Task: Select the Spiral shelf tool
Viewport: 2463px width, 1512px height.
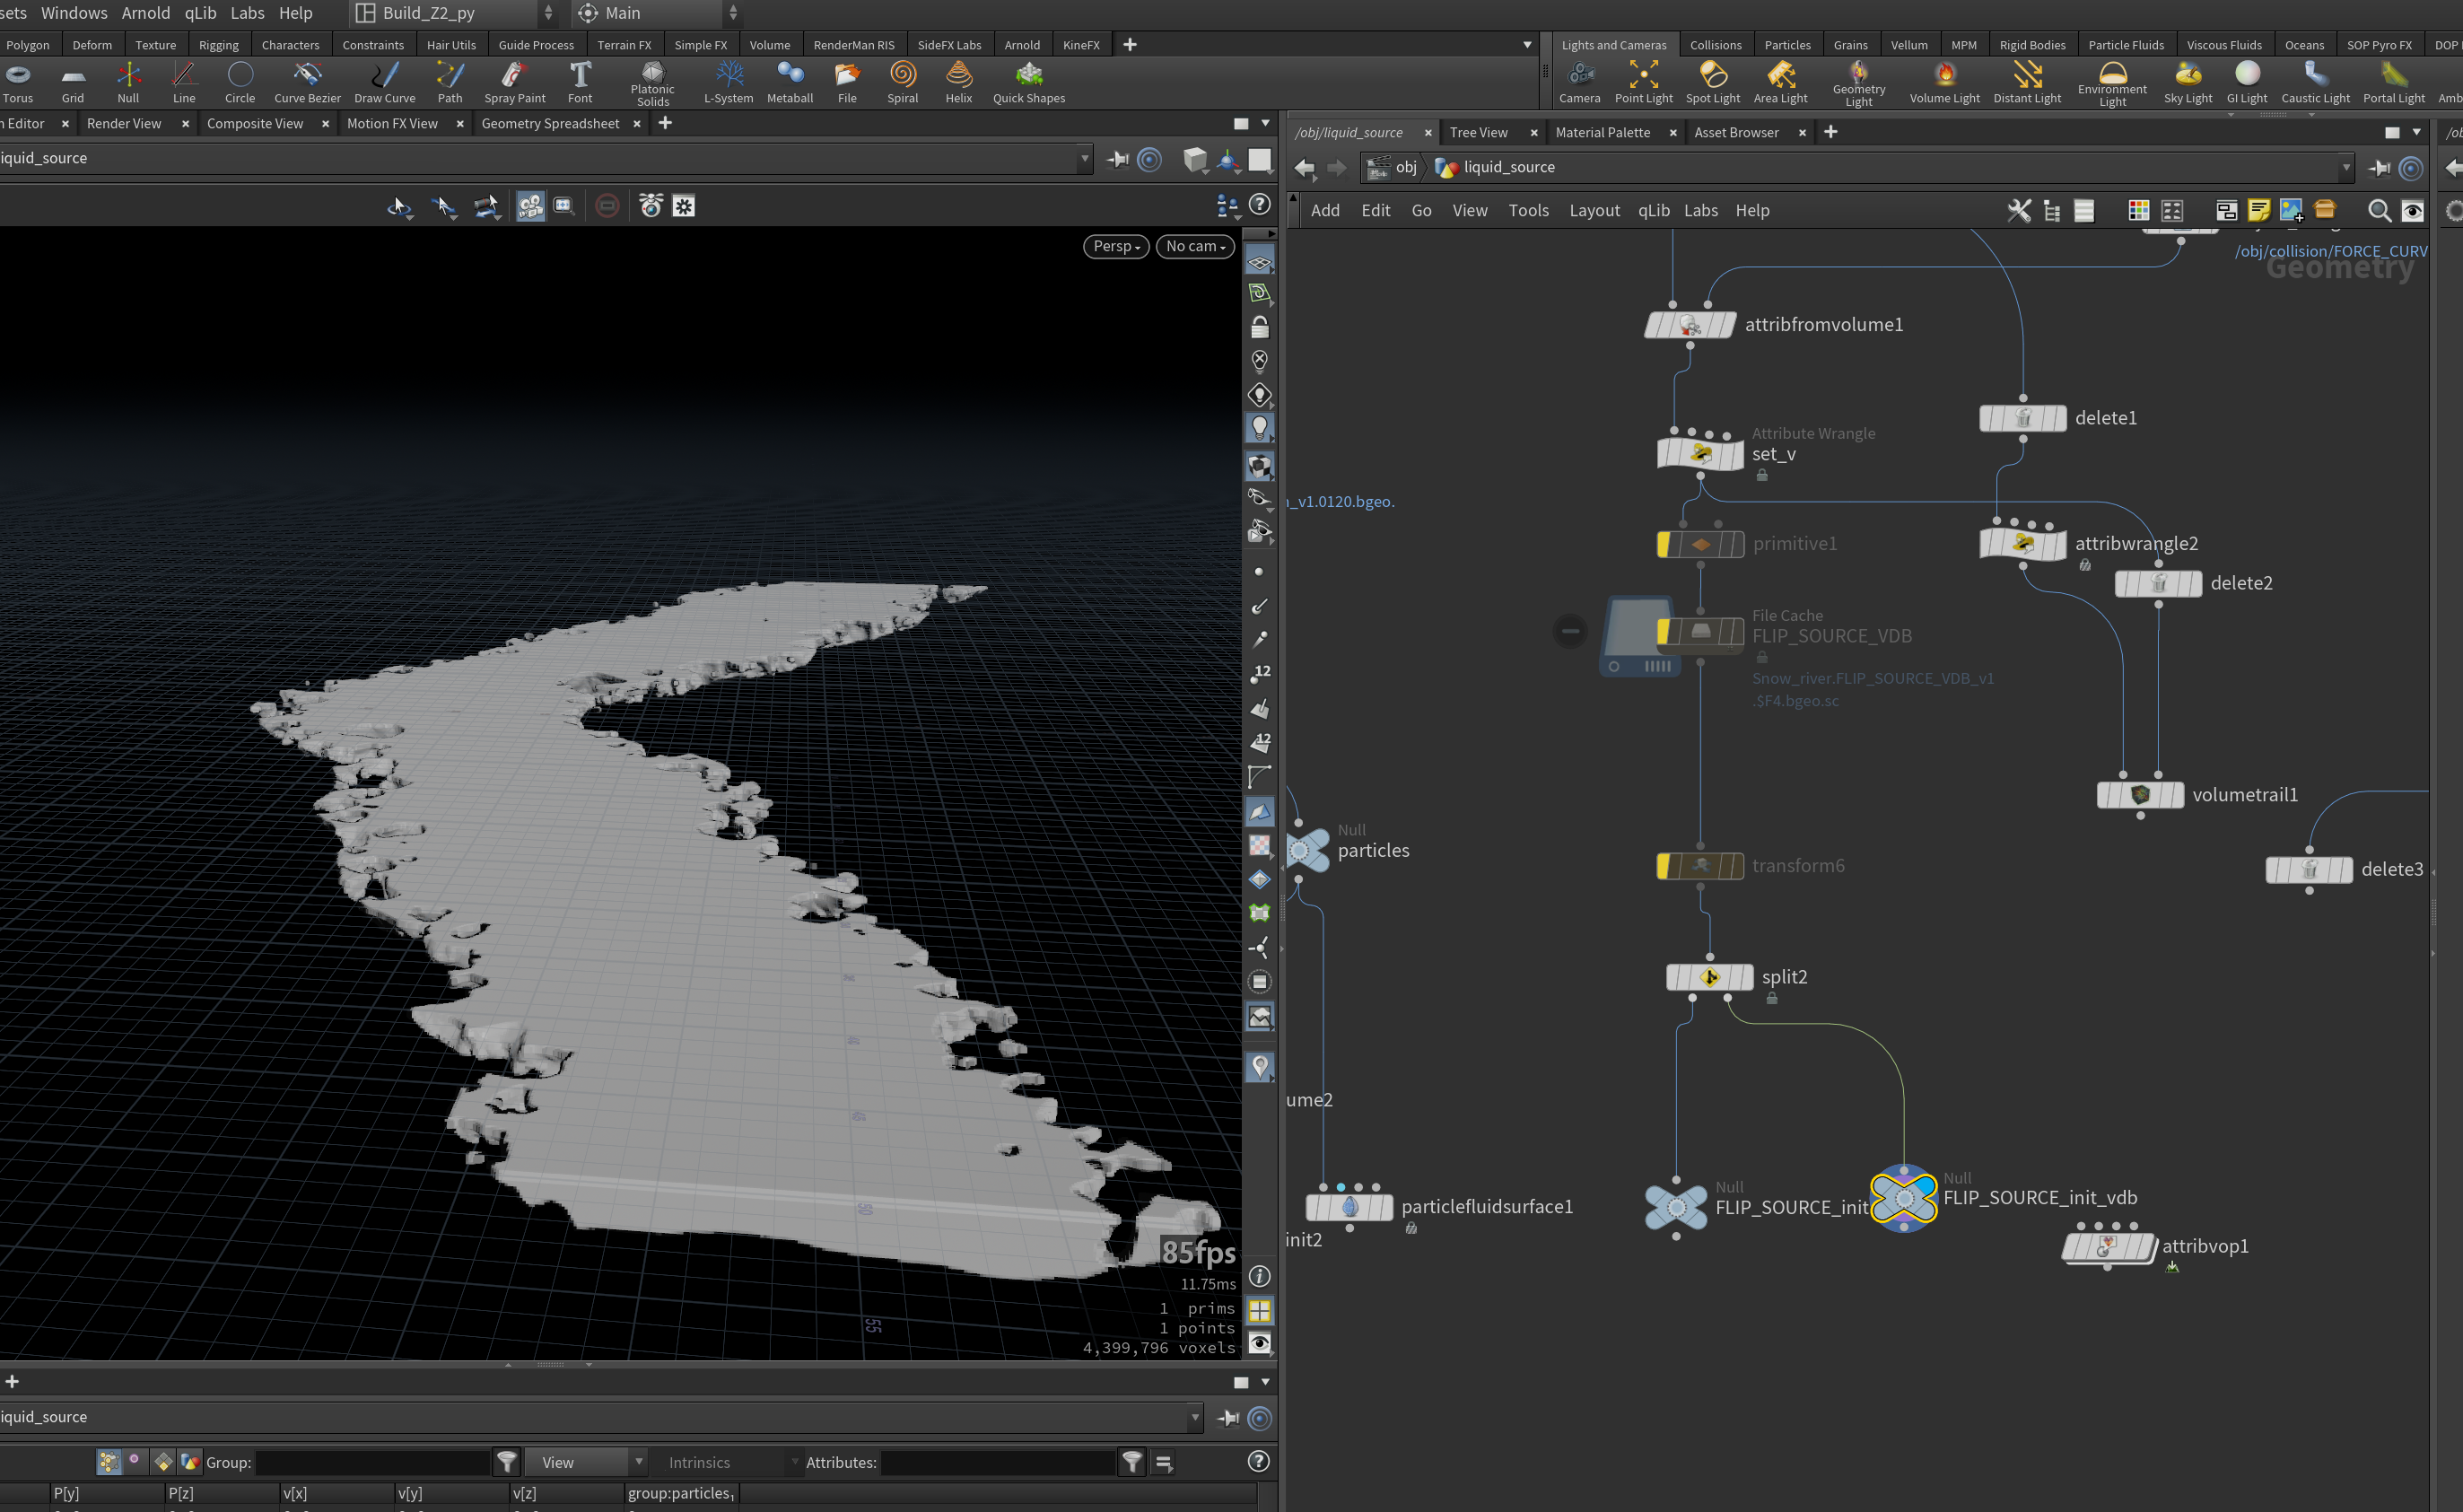Action: [902, 82]
